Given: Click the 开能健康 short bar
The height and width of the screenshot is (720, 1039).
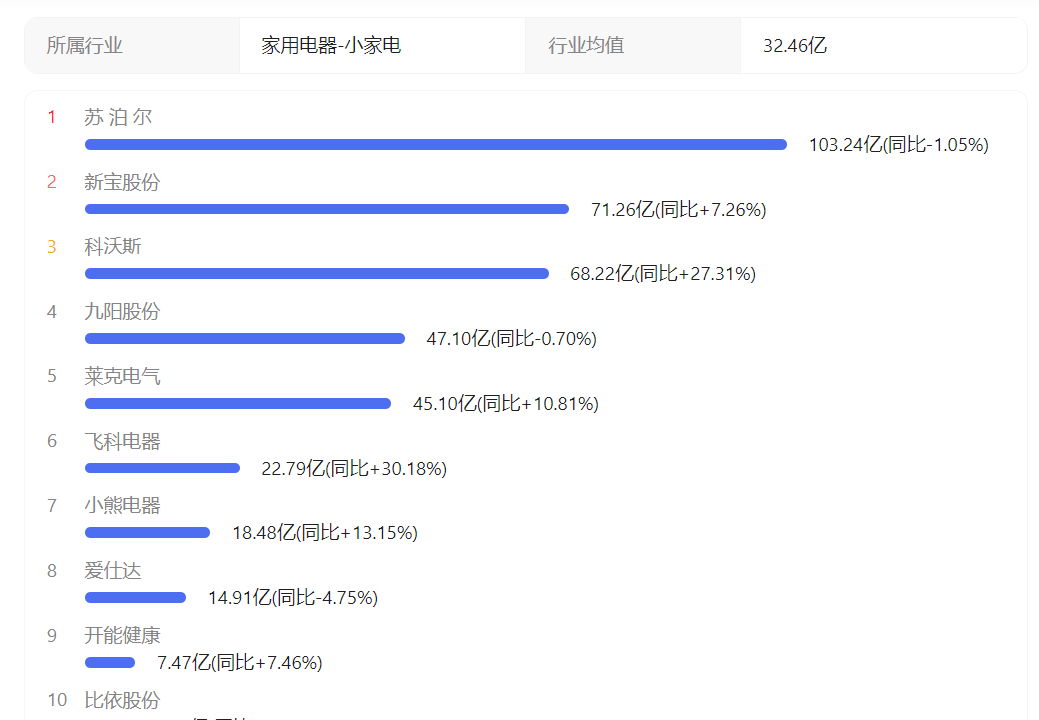Looking at the screenshot, I should [110, 662].
